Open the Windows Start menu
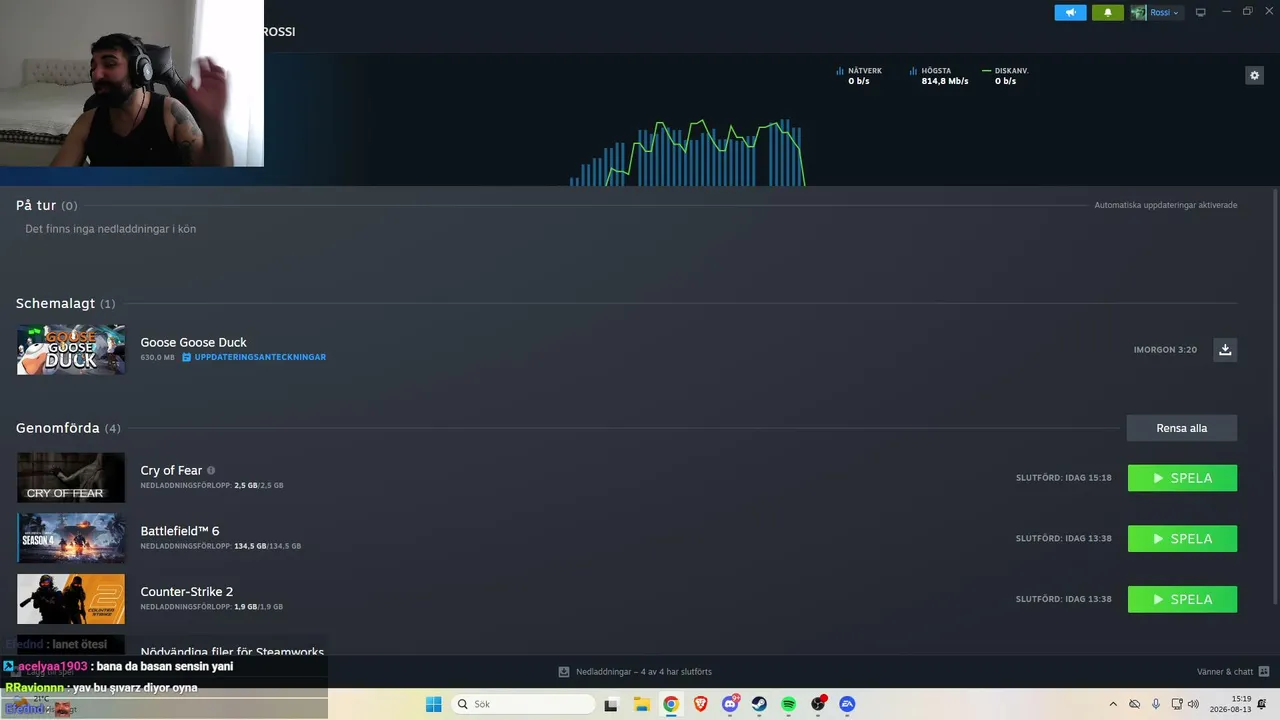1280x720 pixels. pyautogui.click(x=433, y=704)
